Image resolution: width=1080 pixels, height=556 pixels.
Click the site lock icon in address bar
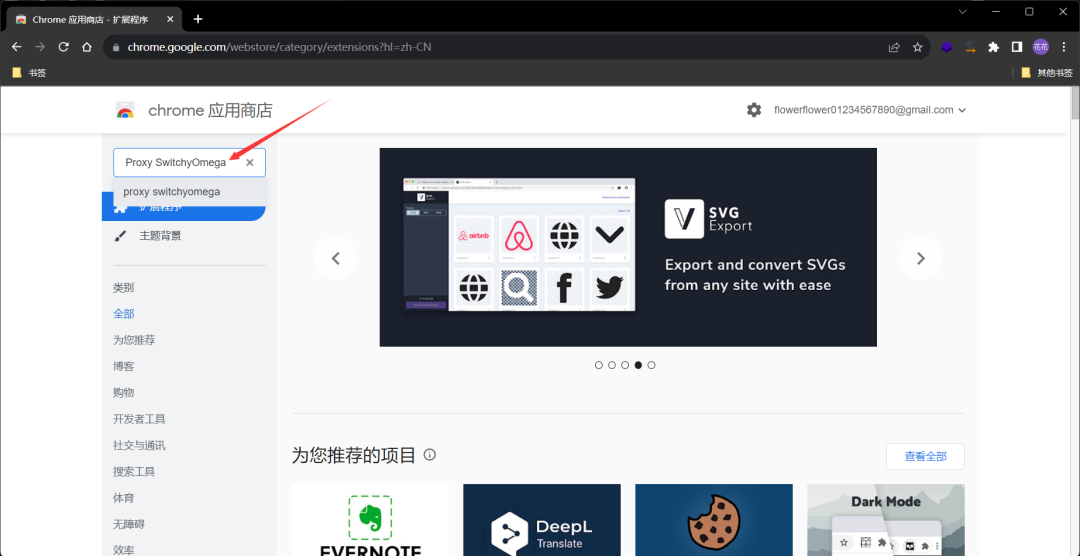click(x=116, y=48)
